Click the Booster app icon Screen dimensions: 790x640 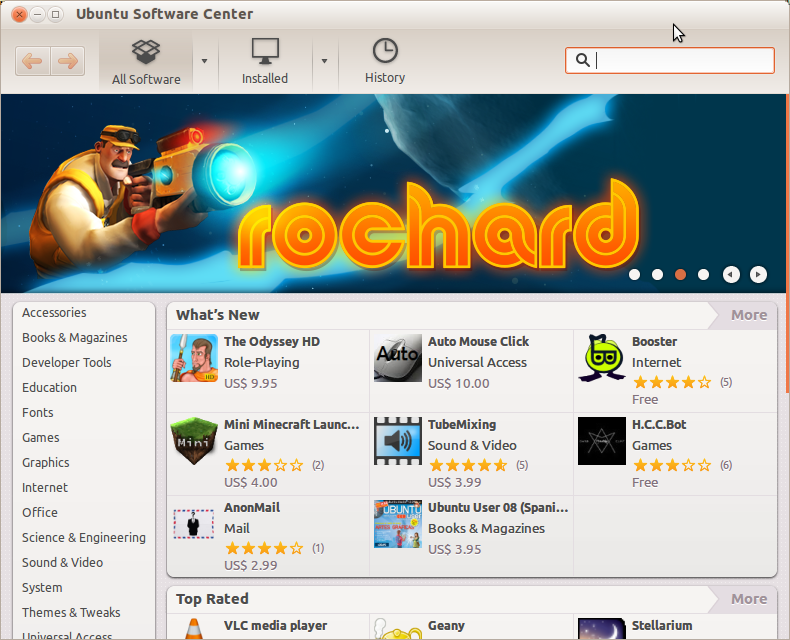602,358
